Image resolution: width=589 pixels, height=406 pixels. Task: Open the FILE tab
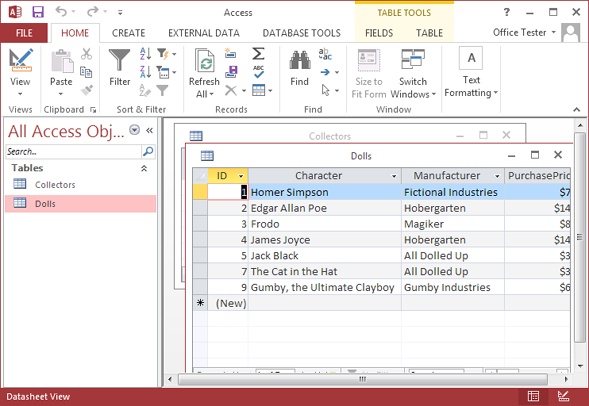click(x=24, y=33)
